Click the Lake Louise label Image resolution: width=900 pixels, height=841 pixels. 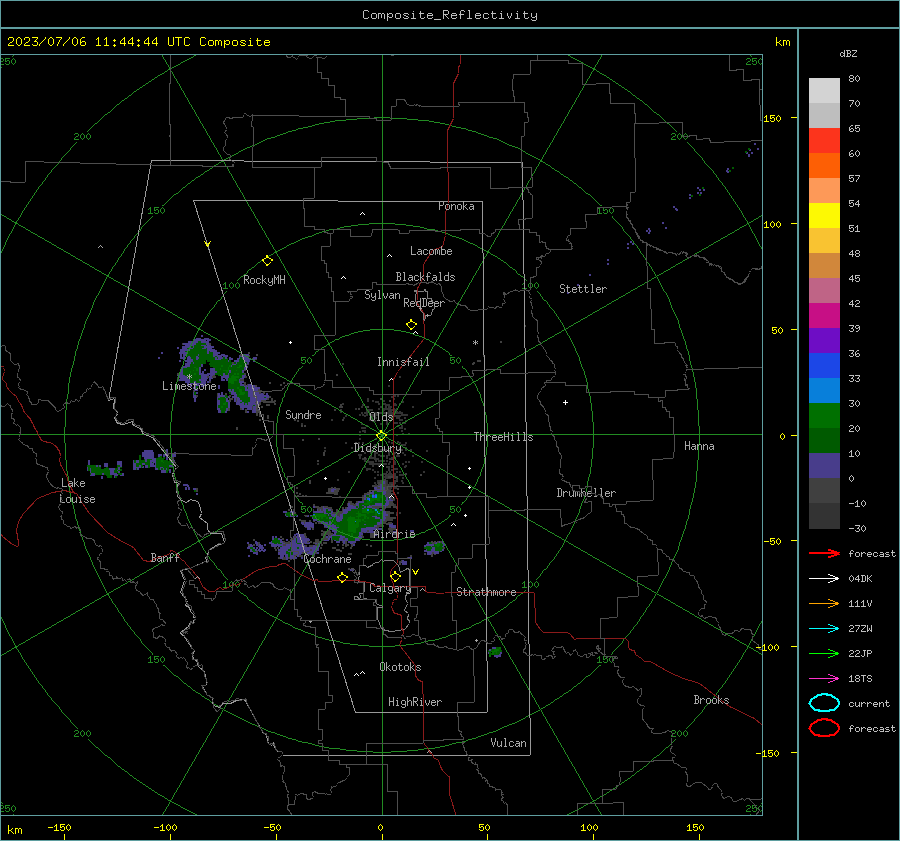[77, 491]
